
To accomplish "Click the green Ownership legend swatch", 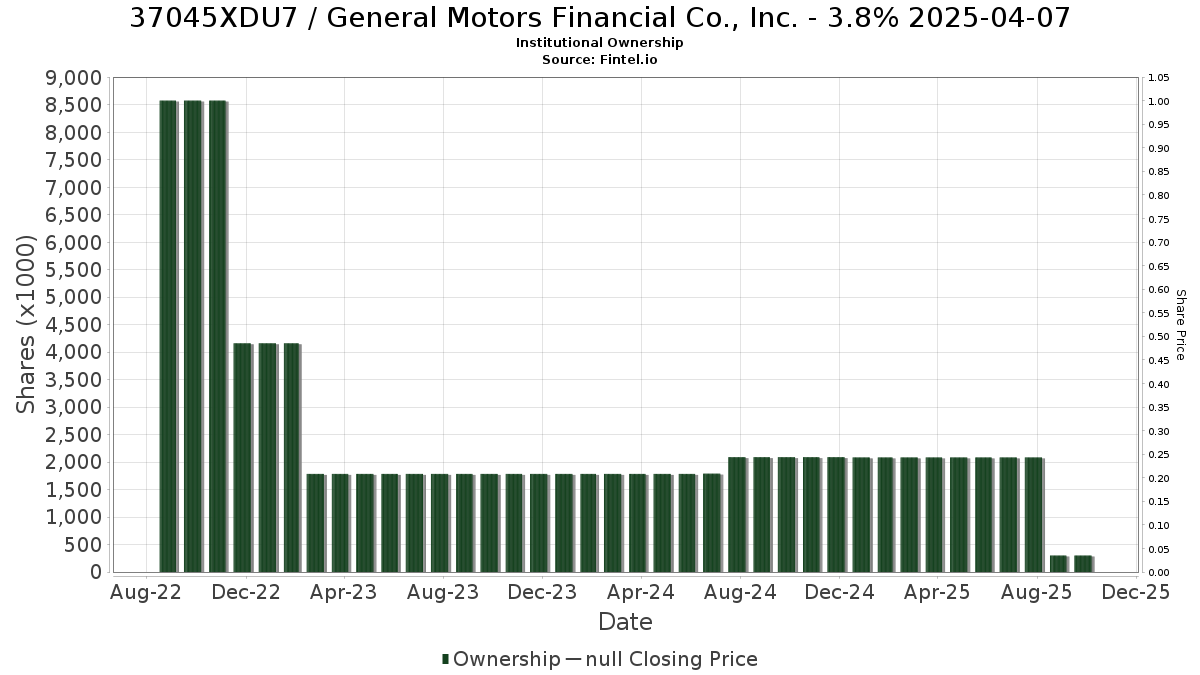I will click(x=446, y=659).
